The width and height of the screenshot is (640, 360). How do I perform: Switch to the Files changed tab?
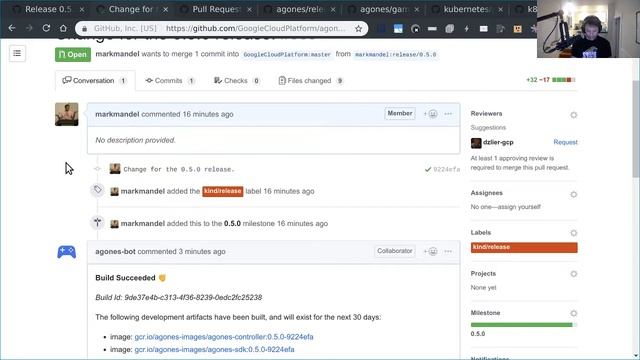[311, 81]
